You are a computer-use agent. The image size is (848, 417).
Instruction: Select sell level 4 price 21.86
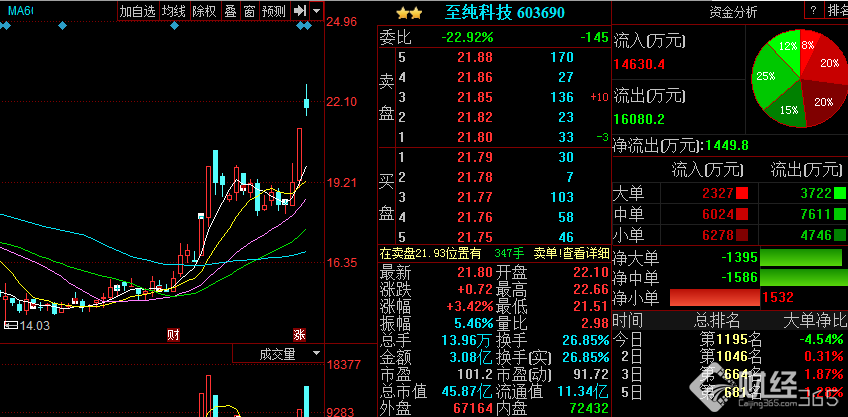click(475, 77)
